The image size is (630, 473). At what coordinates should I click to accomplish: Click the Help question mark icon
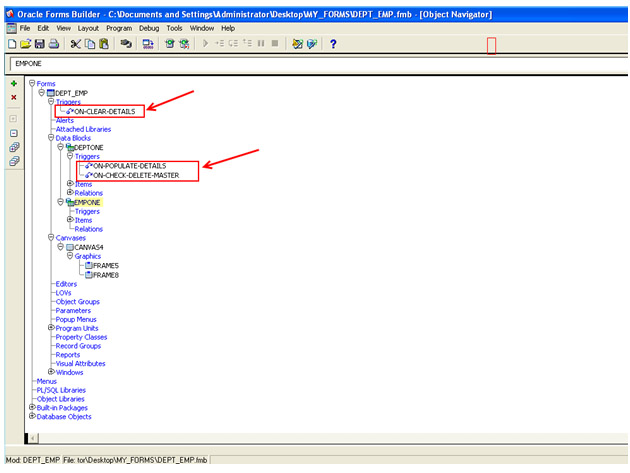pos(333,44)
